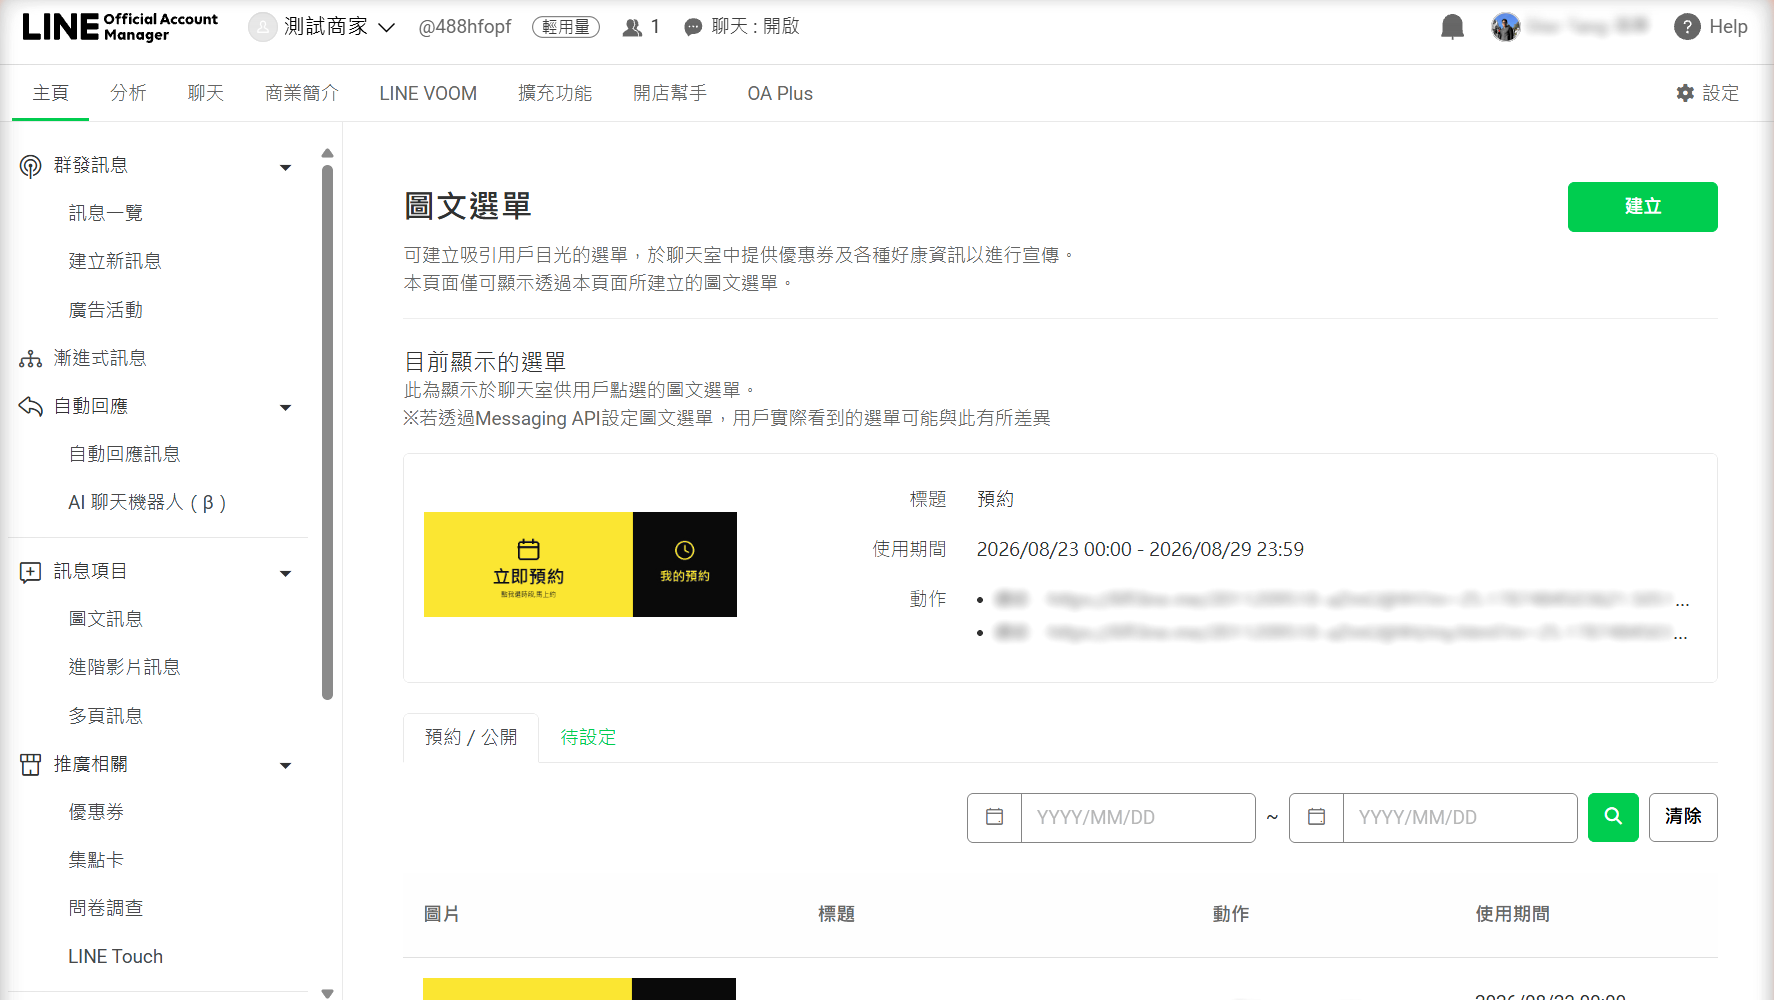Click the end date YYYY/MM/DD field
This screenshot has width=1774, height=1000.
(x=1460, y=817)
